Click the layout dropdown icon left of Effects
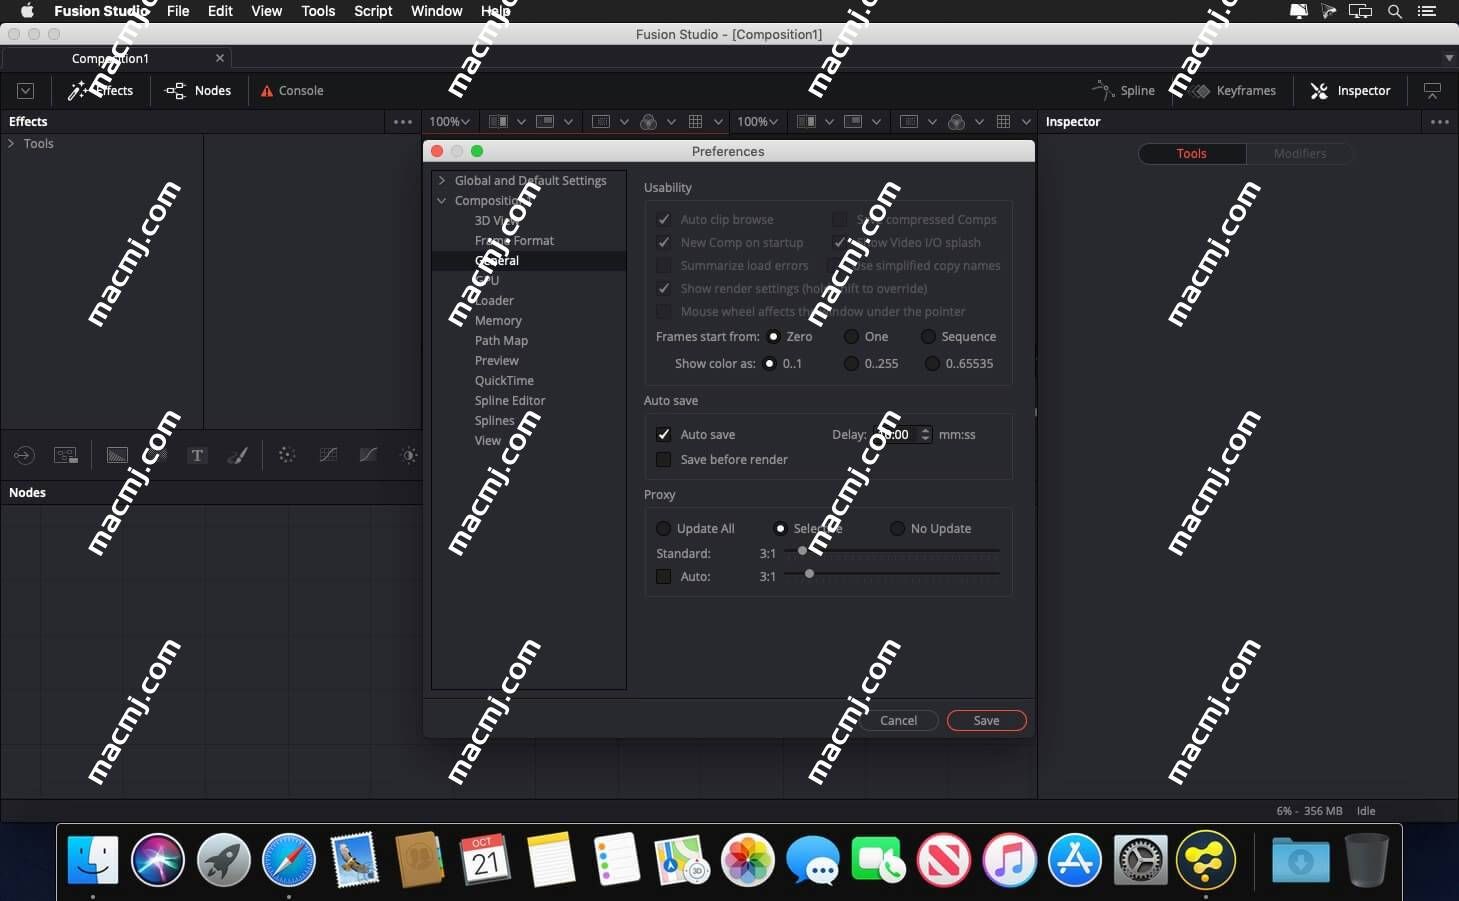The width and height of the screenshot is (1459, 901). [x=26, y=91]
